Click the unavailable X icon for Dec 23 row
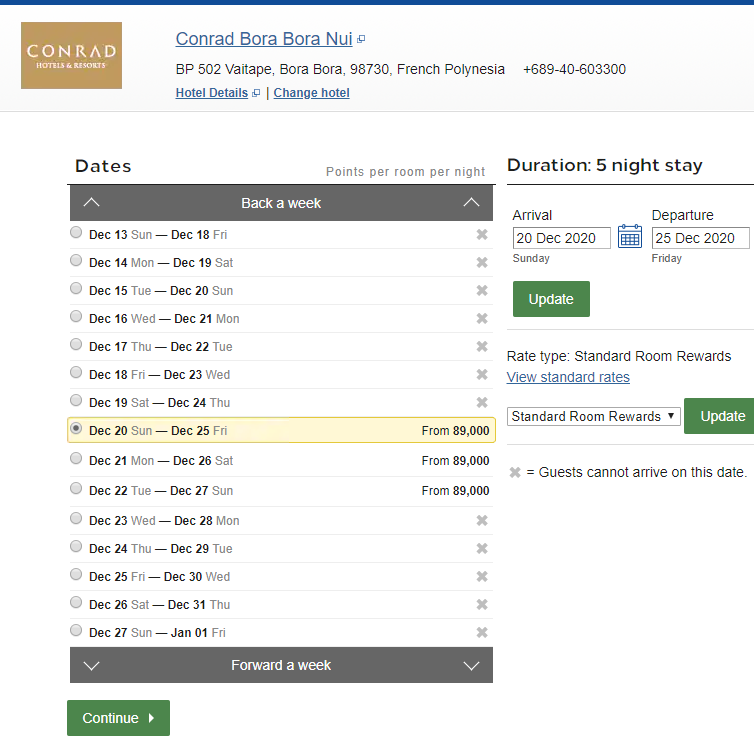 [482, 520]
